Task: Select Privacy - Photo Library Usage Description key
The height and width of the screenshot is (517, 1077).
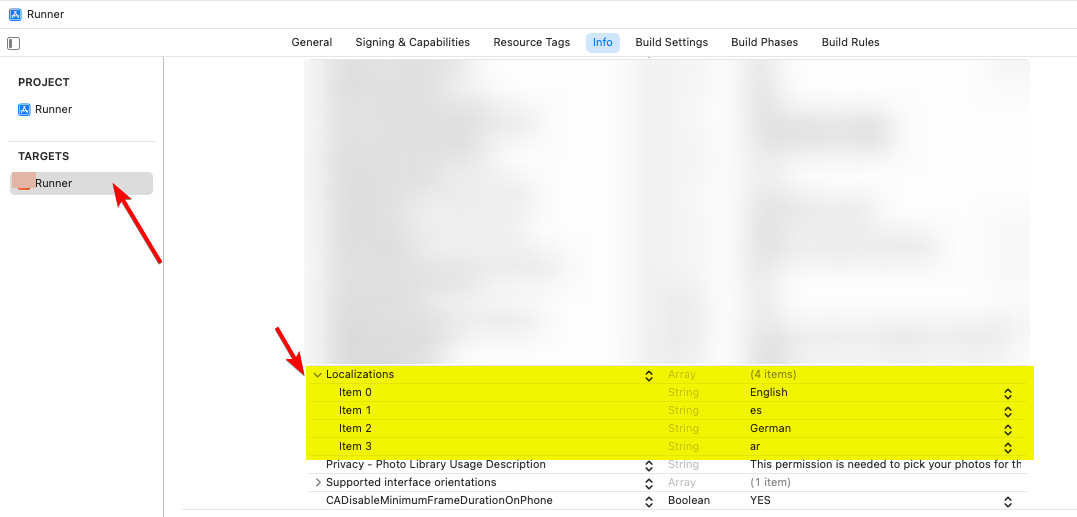Action: (x=435, y=464)
